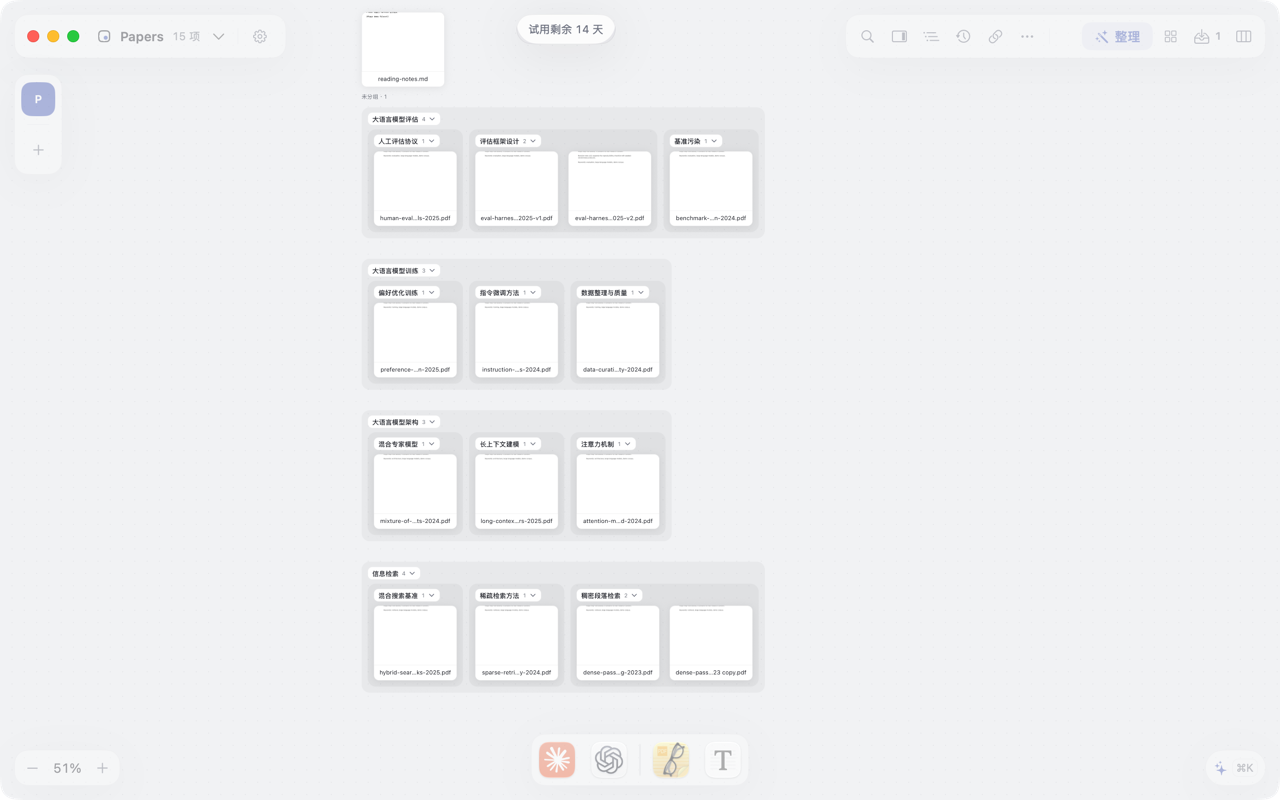This screenshot has width=1280, height=800.
Task: Open canvas settings gear next to Papers
Action: (x=260, y=37)
